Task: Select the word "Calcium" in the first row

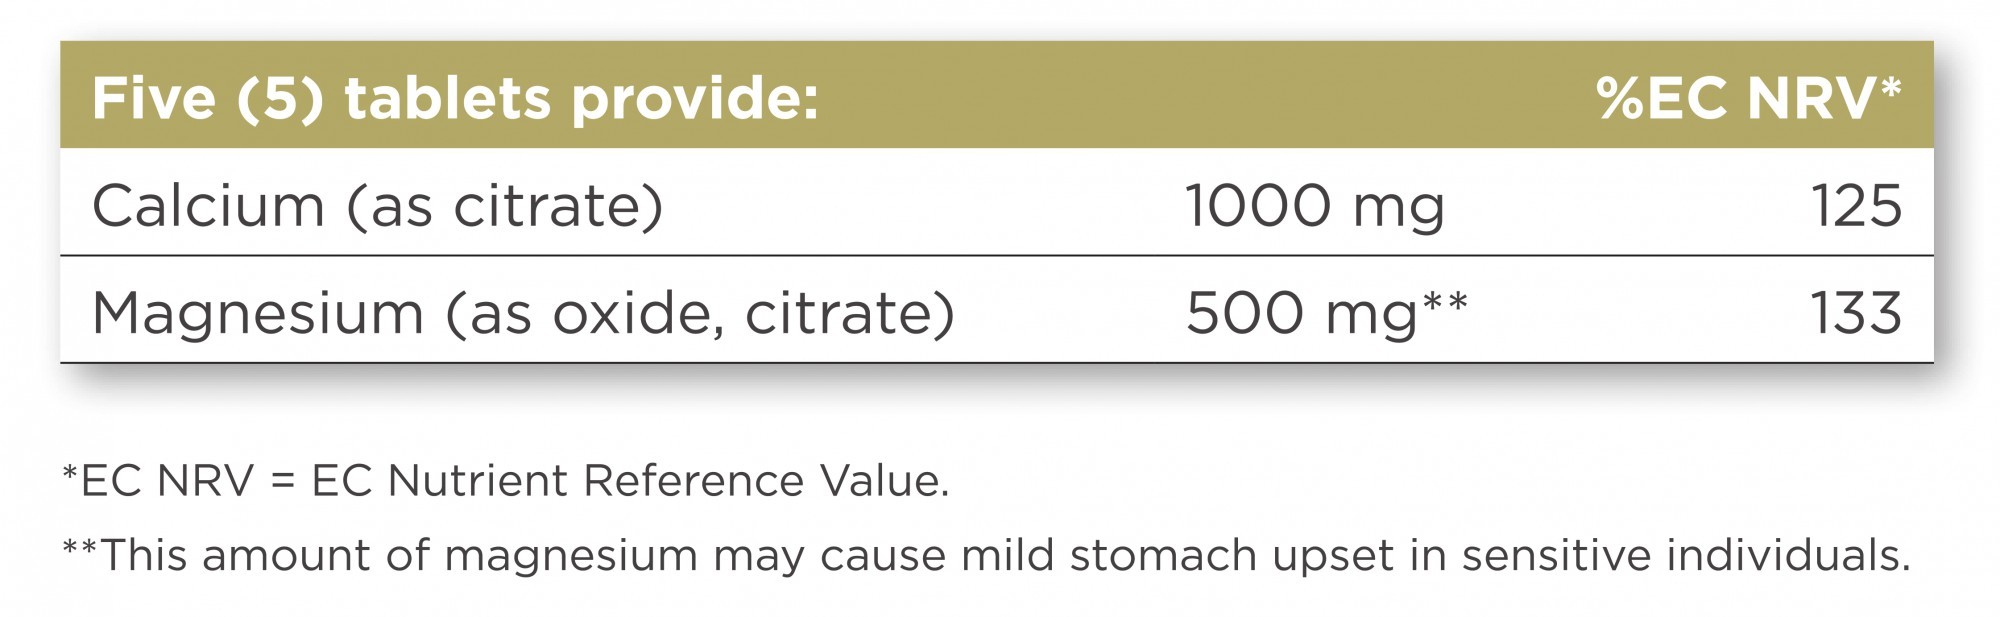Action: tap(208, 207)
